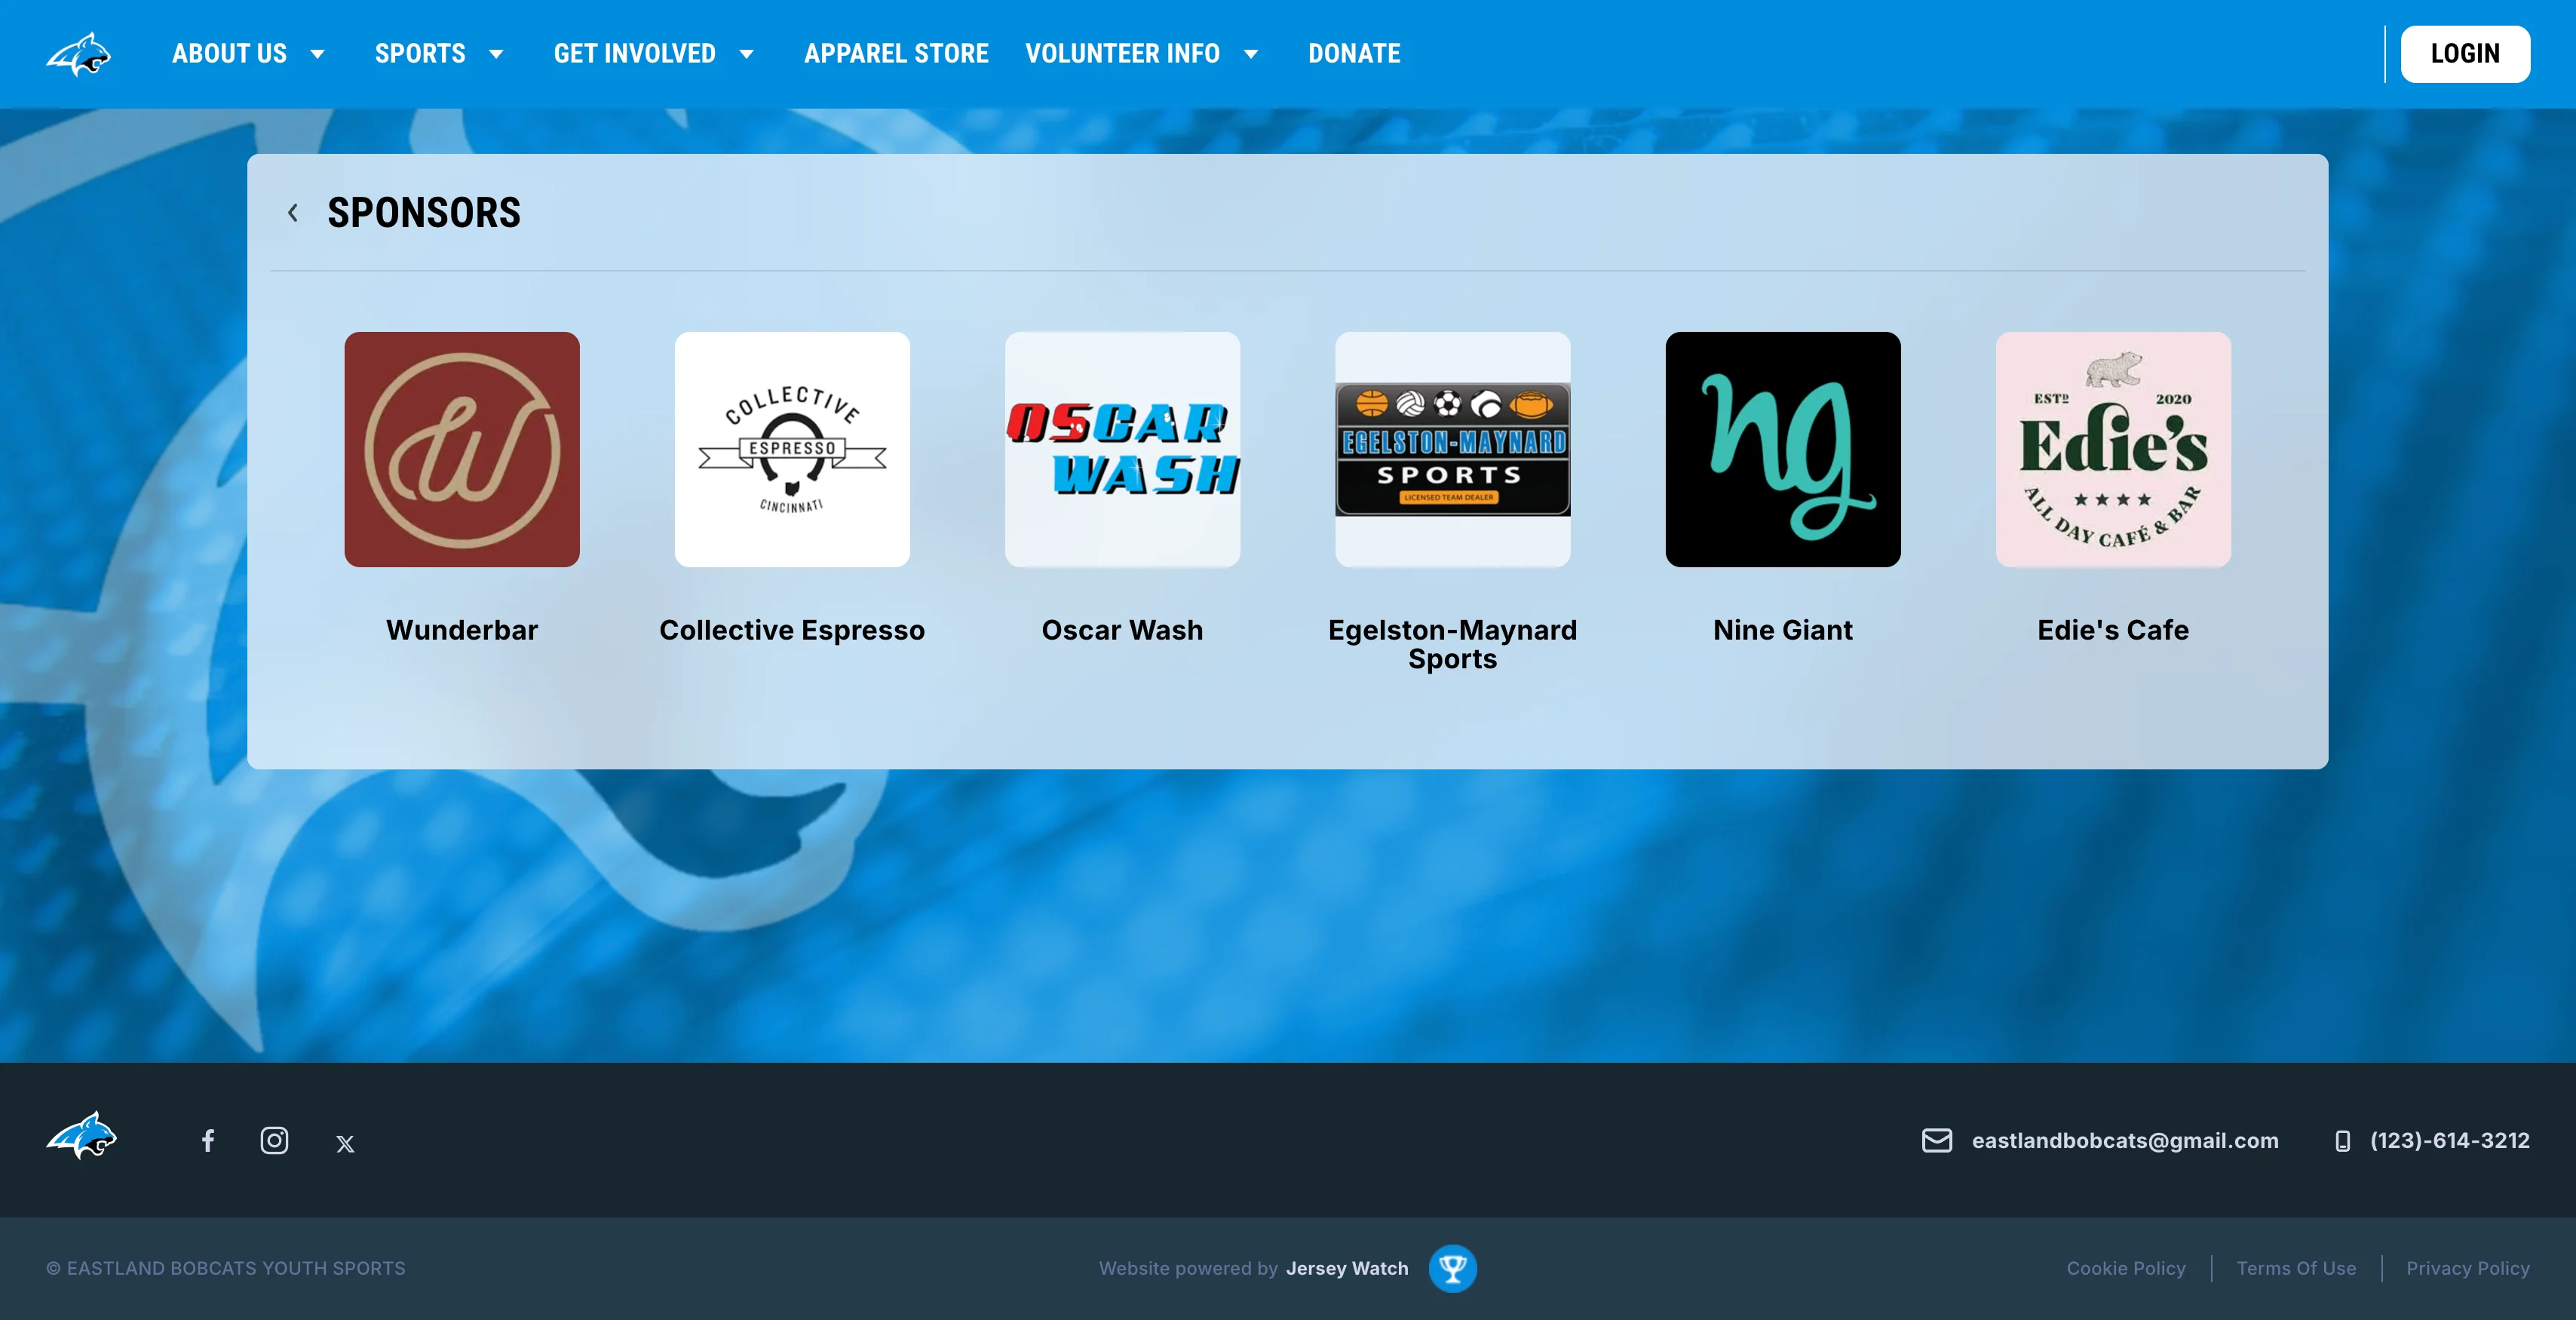The width and height of the screenshot is (2576, 1320).
Task: Expand the Volunteer Info dropdown arrow
Action: coord(1250,54)
